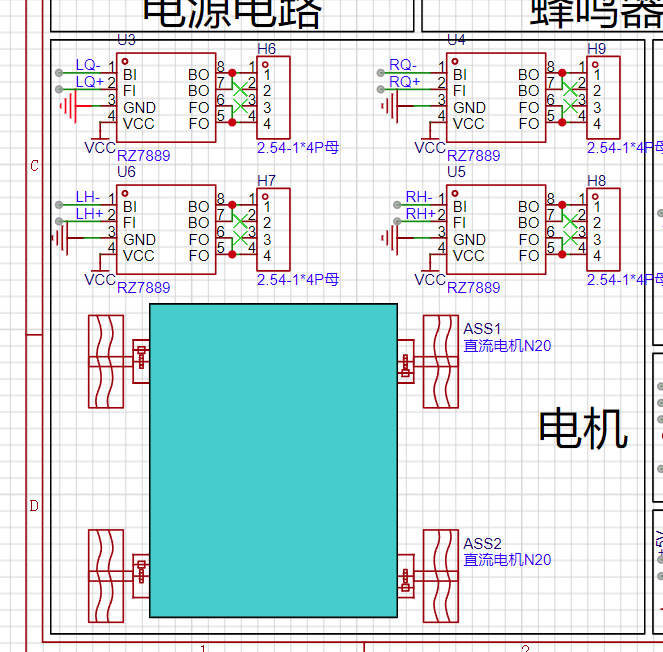Click the H6 connector symbol
663x652 pixels.
coord(273,98)
